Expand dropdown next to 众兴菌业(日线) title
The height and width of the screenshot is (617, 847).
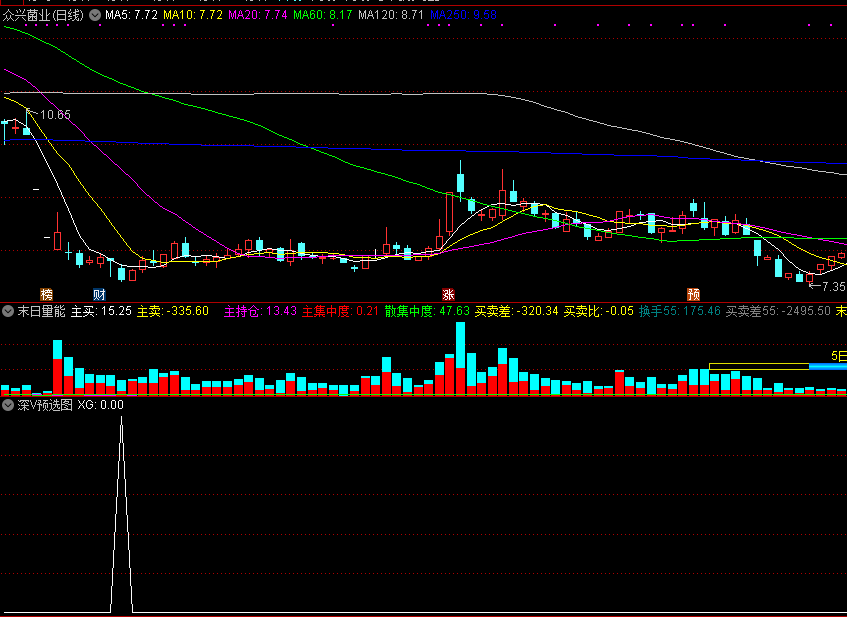coord(95,15)
